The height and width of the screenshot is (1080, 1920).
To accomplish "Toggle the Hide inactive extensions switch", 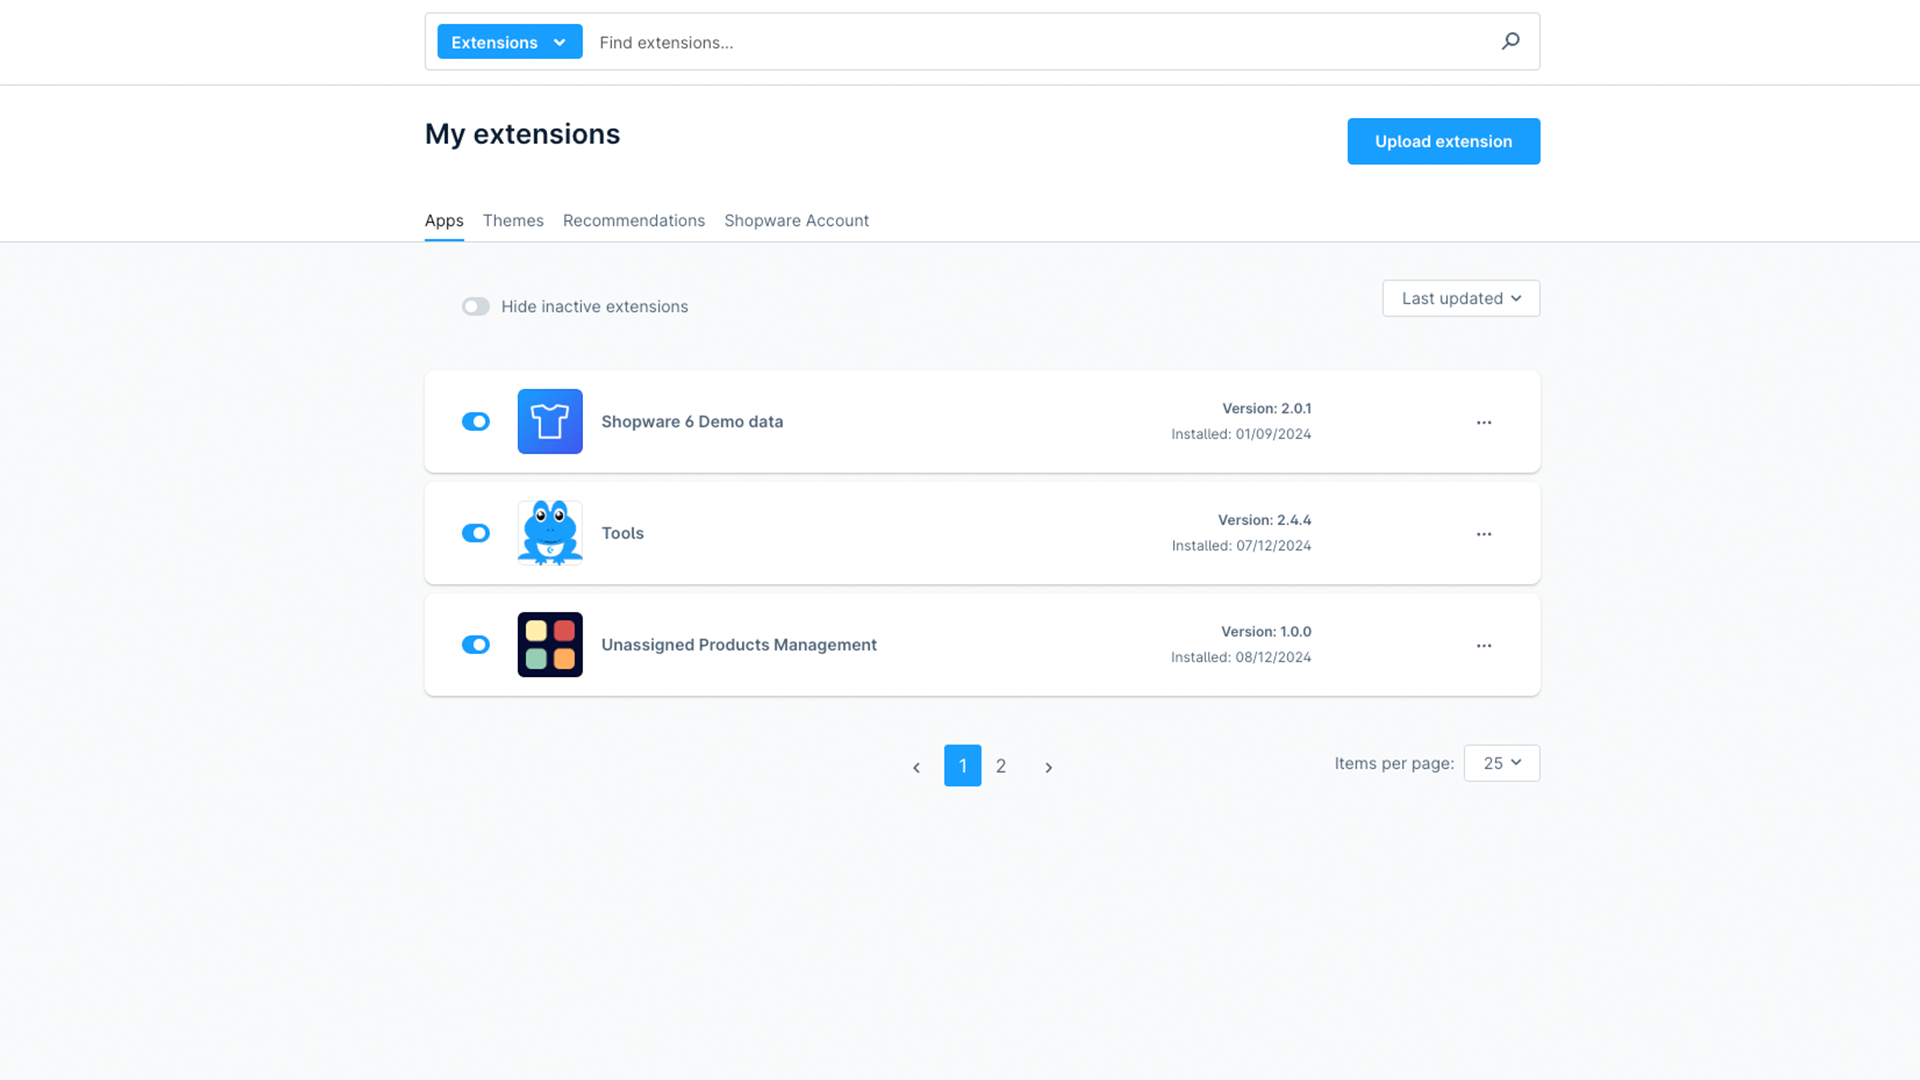I will click(x=475, y=306).
